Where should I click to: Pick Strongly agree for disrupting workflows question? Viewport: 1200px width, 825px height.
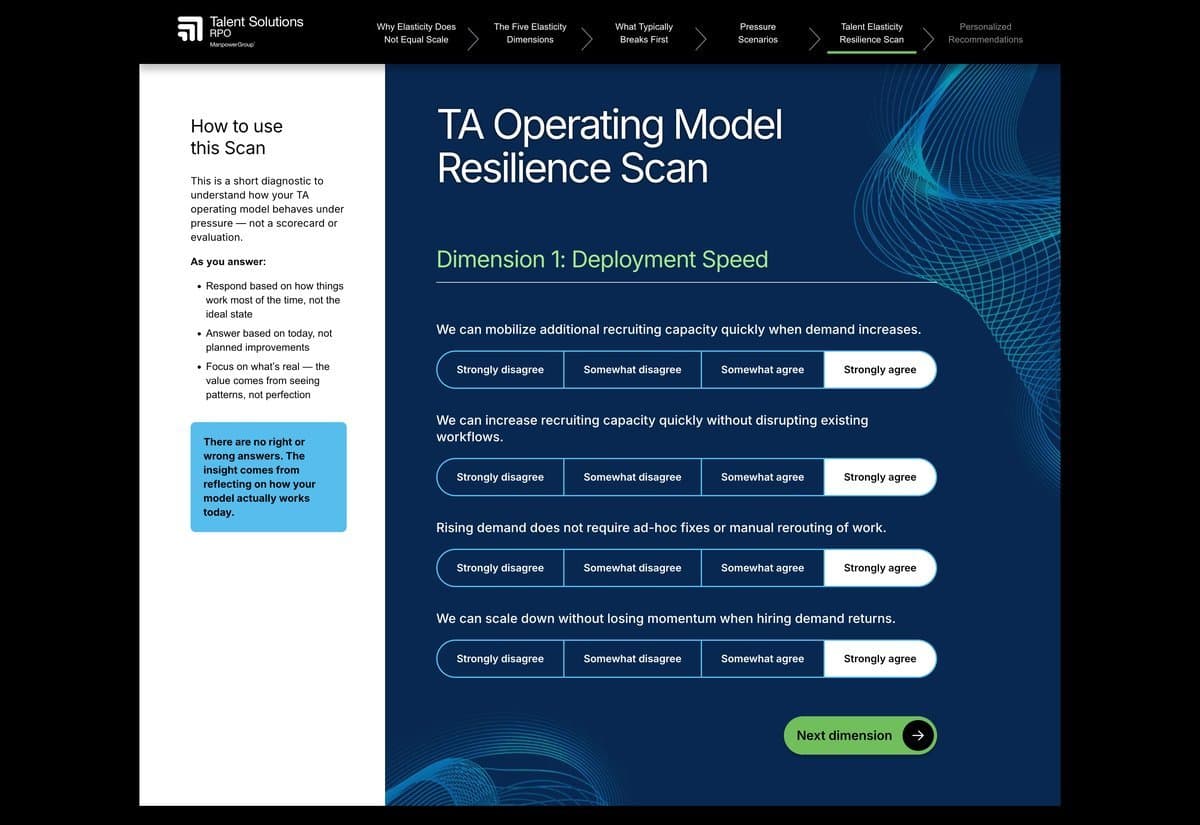880,477
